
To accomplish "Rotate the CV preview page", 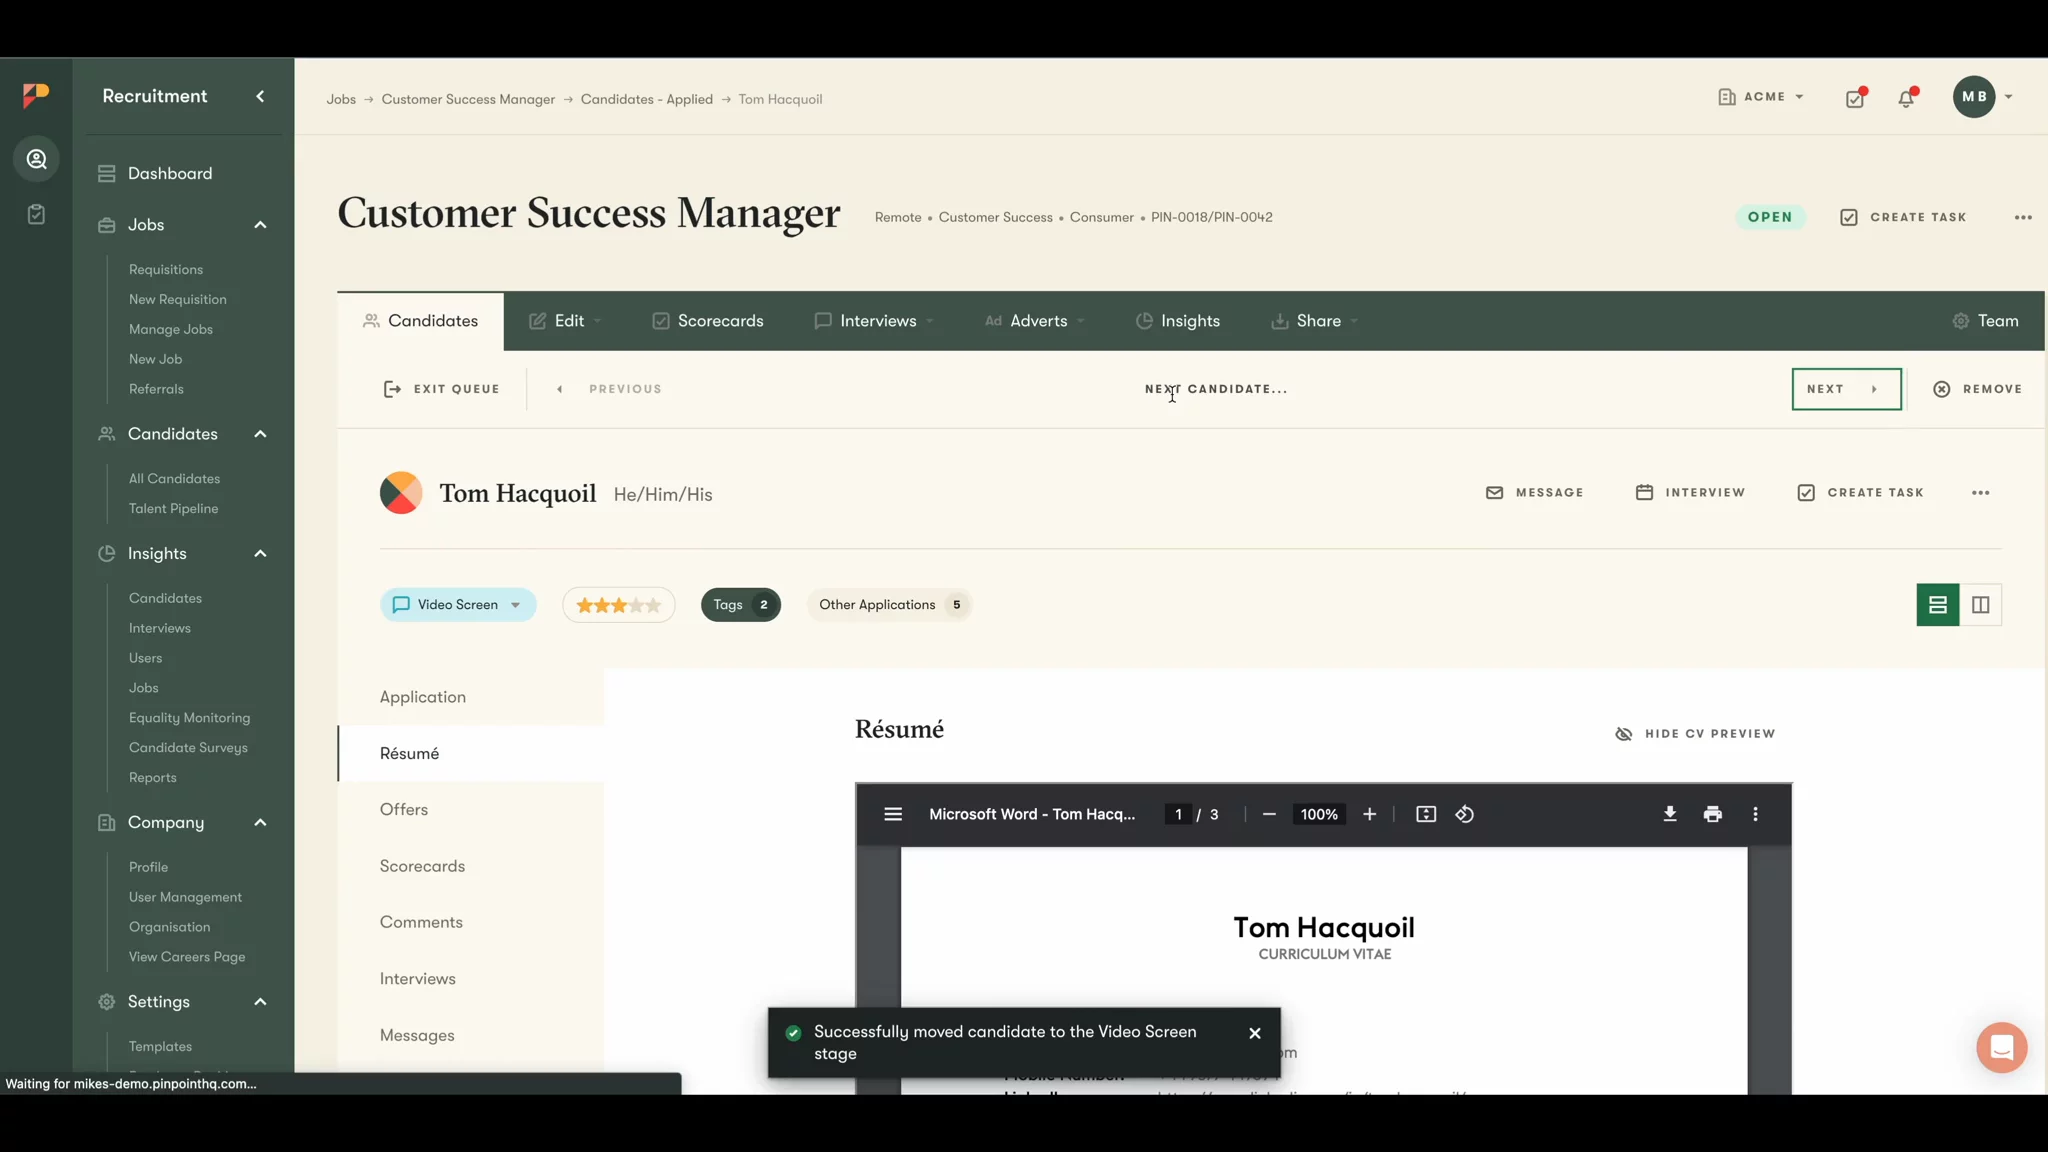I will click(1464, 814).
